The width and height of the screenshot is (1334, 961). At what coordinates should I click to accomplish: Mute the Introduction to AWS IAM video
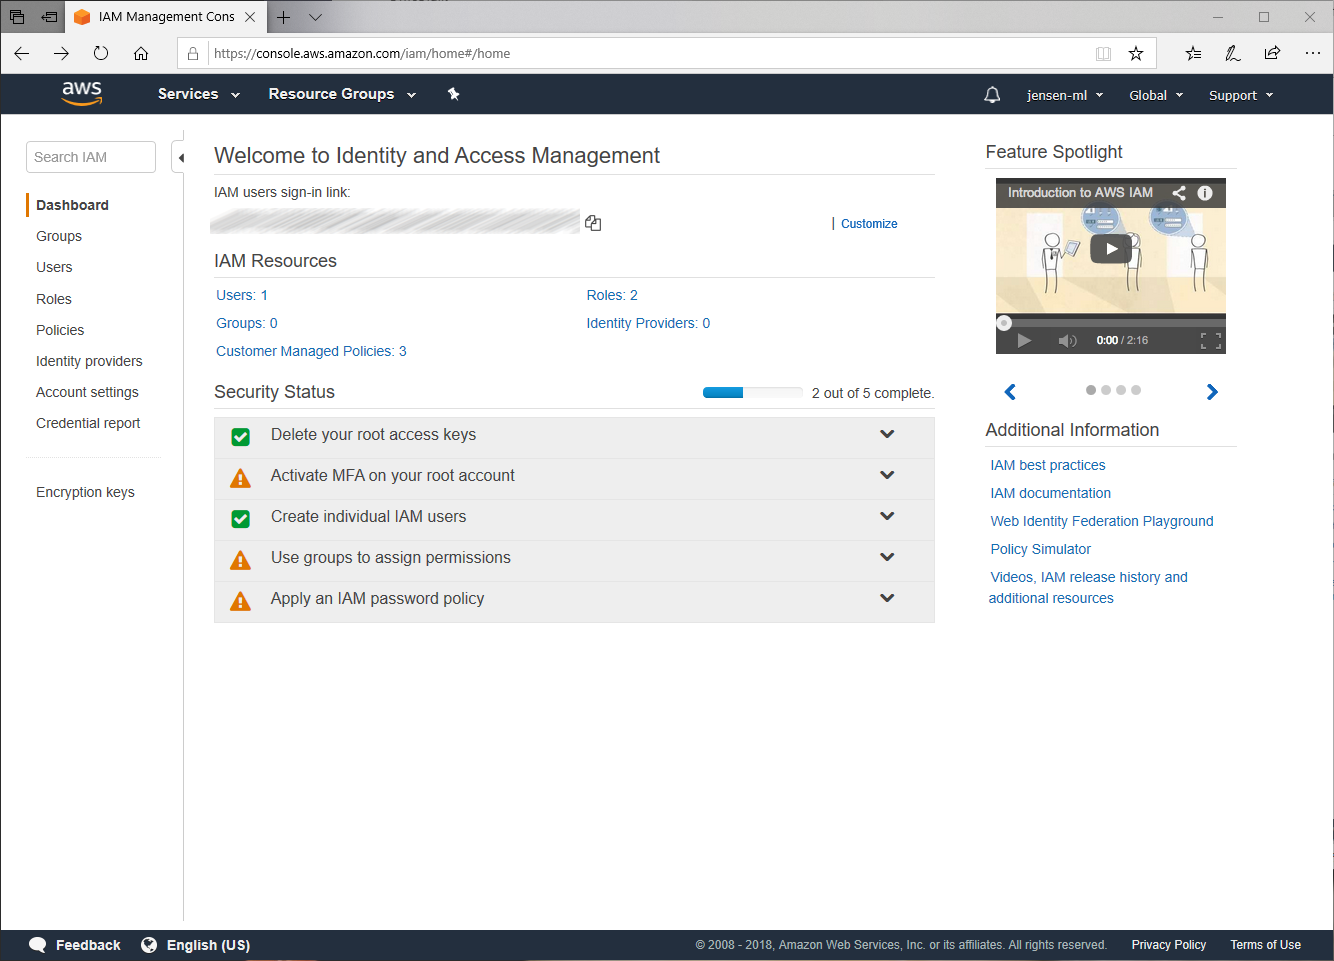point(1067,341)
